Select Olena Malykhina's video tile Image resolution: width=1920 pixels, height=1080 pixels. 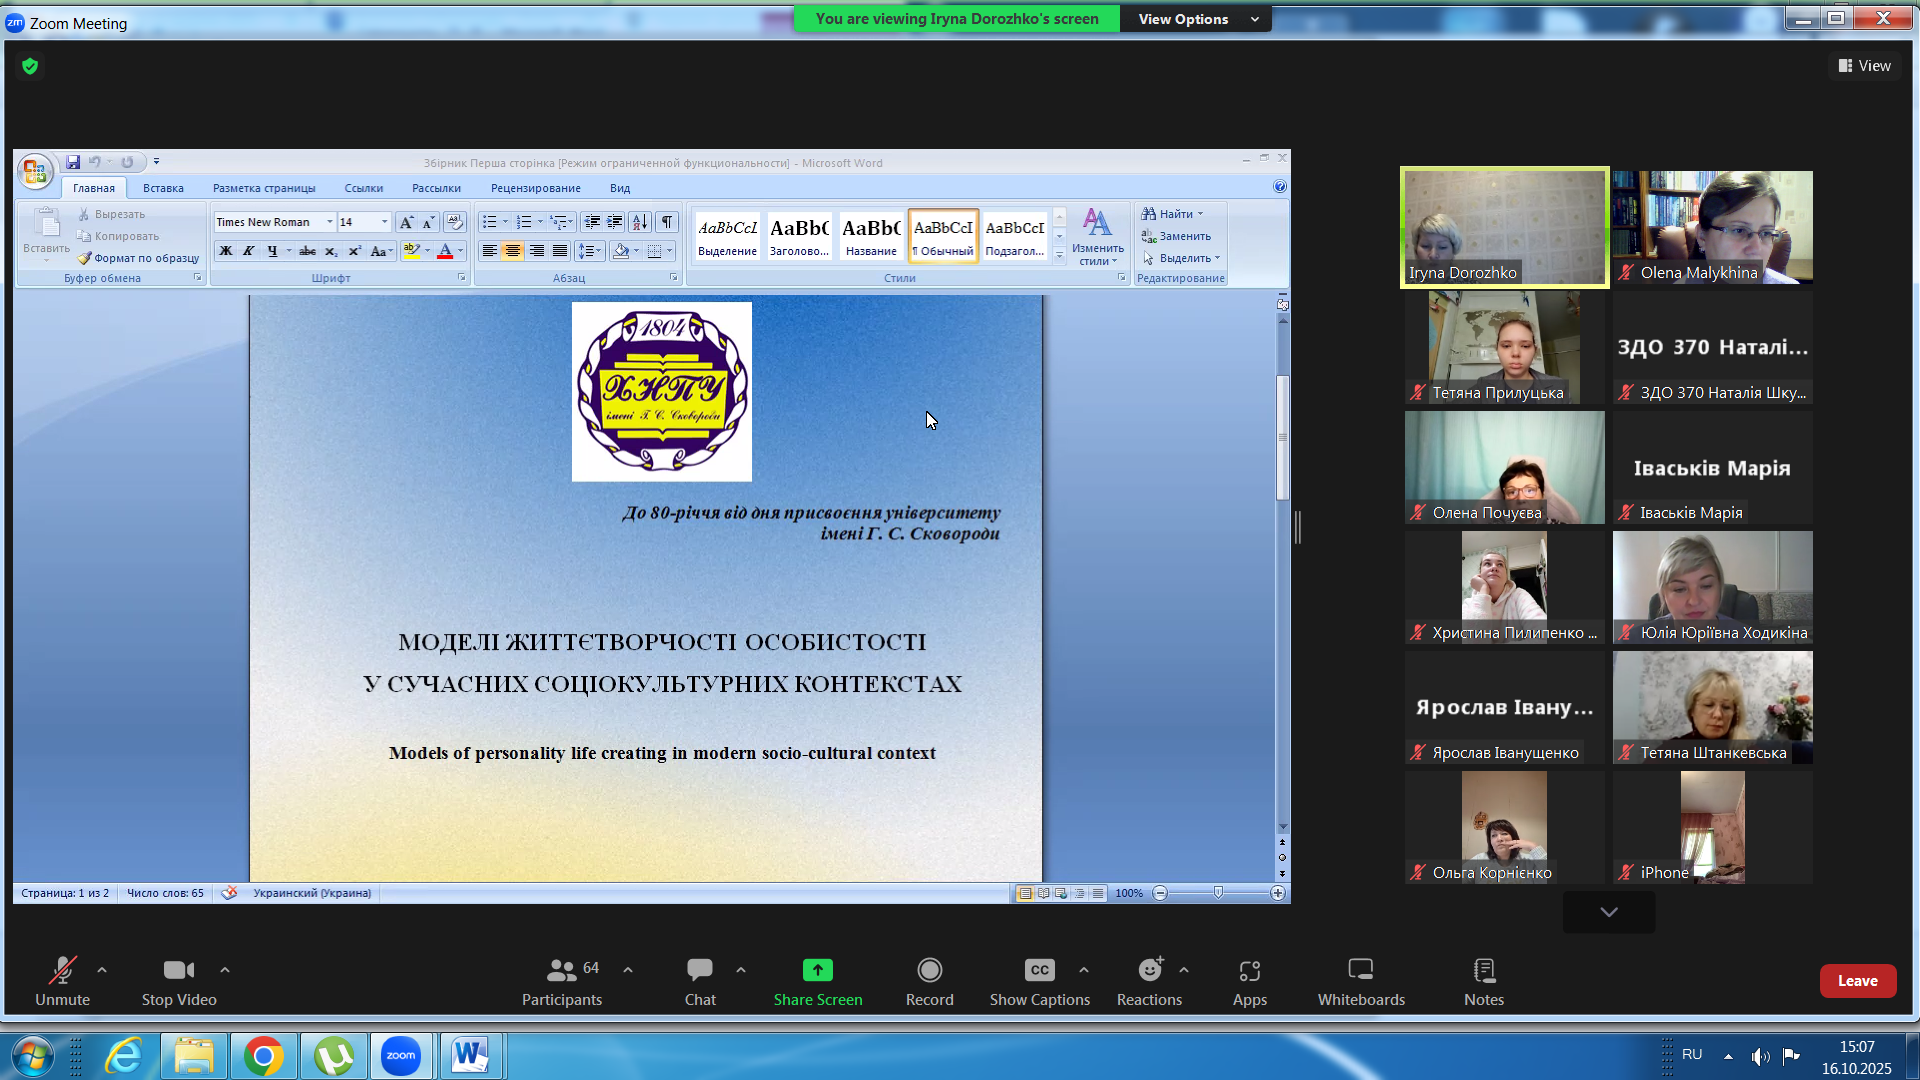[1712, 227]
